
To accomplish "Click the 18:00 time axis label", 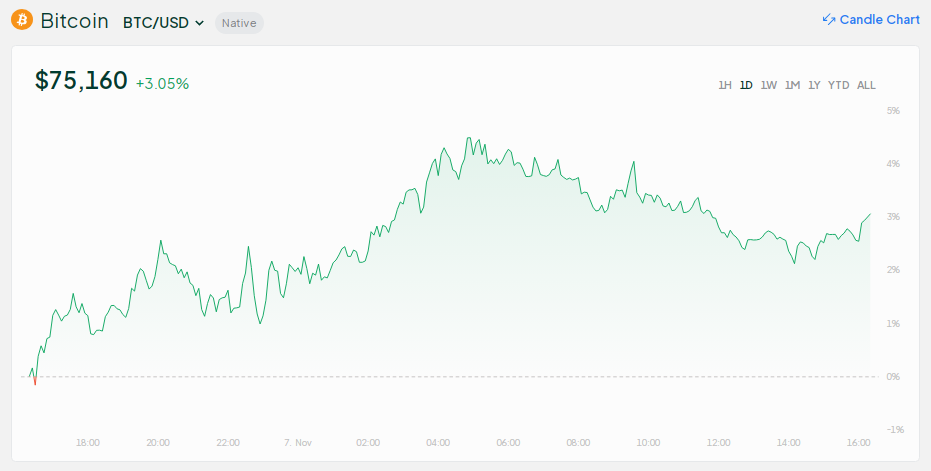I will pyautogui.click(x=88, y=442).
